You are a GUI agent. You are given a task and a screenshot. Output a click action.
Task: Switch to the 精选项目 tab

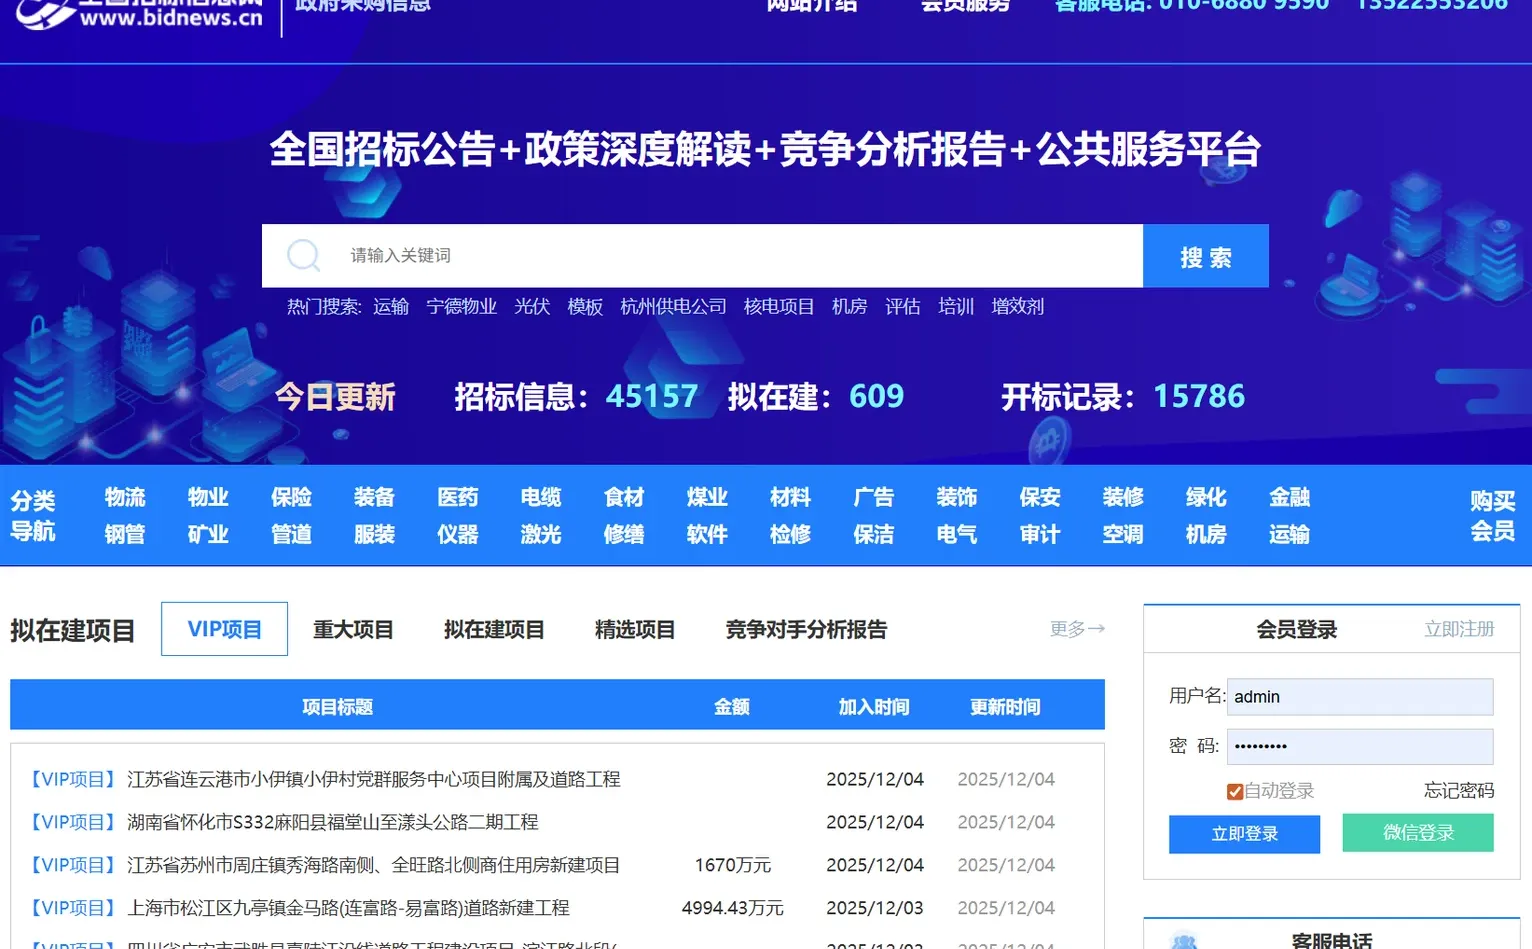pos(634,628)
